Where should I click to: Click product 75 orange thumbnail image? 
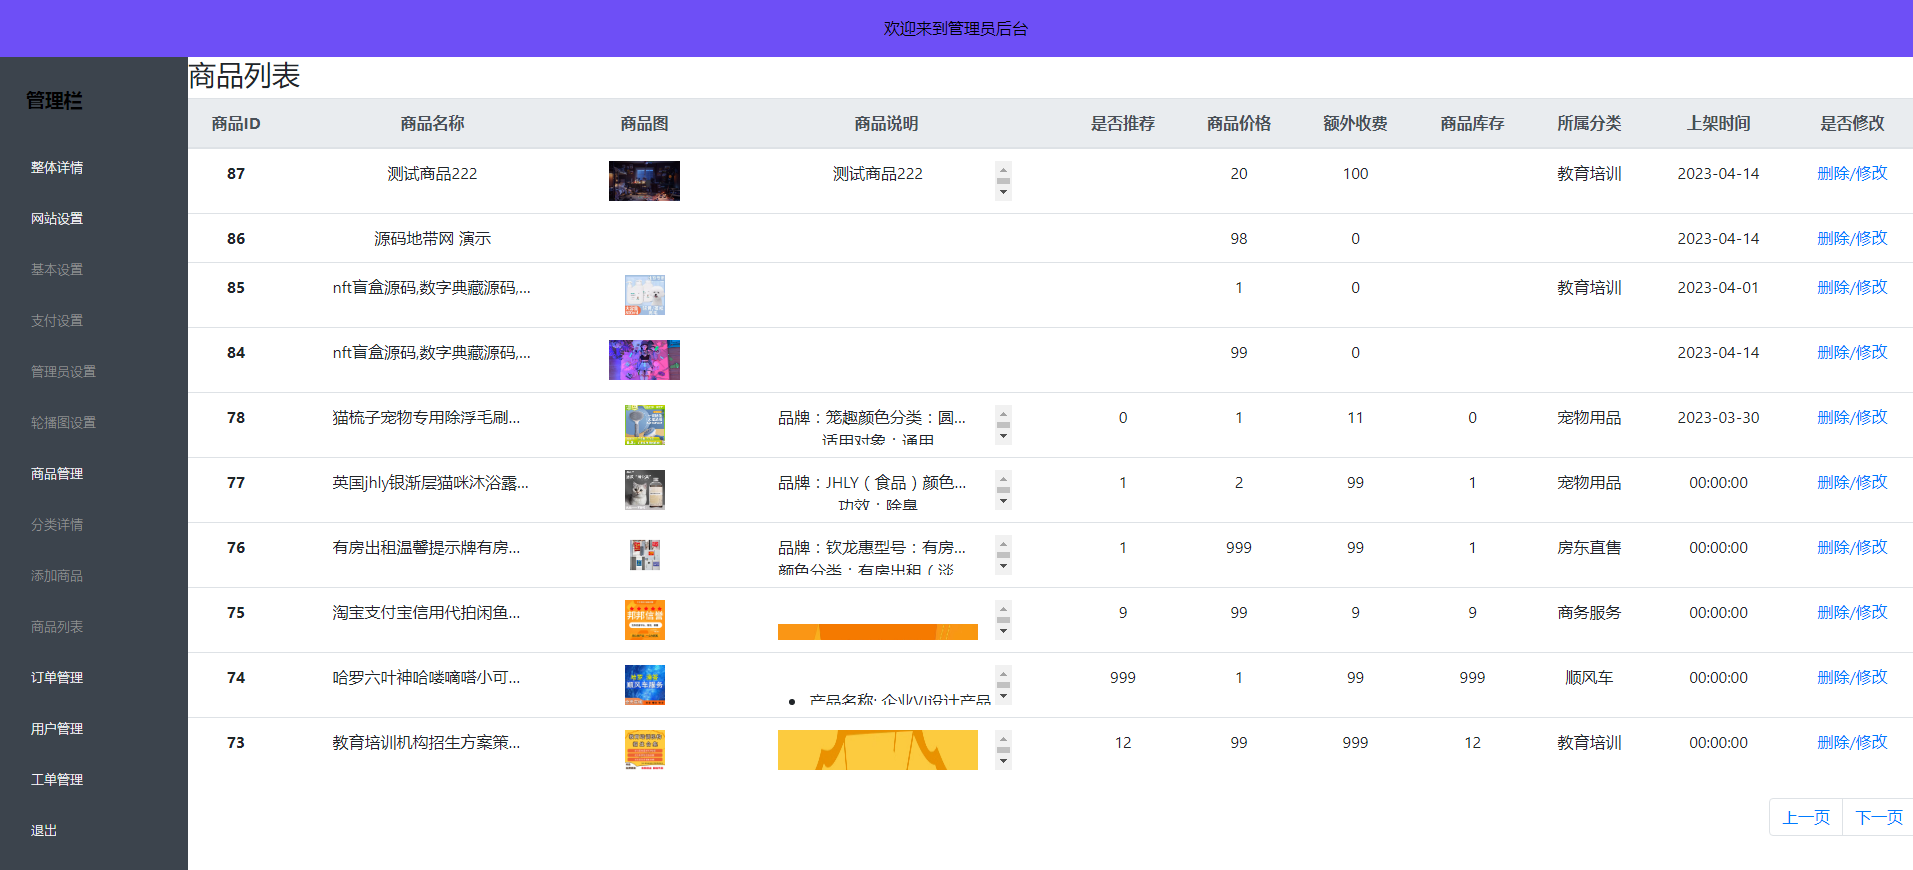click(644, 620)
